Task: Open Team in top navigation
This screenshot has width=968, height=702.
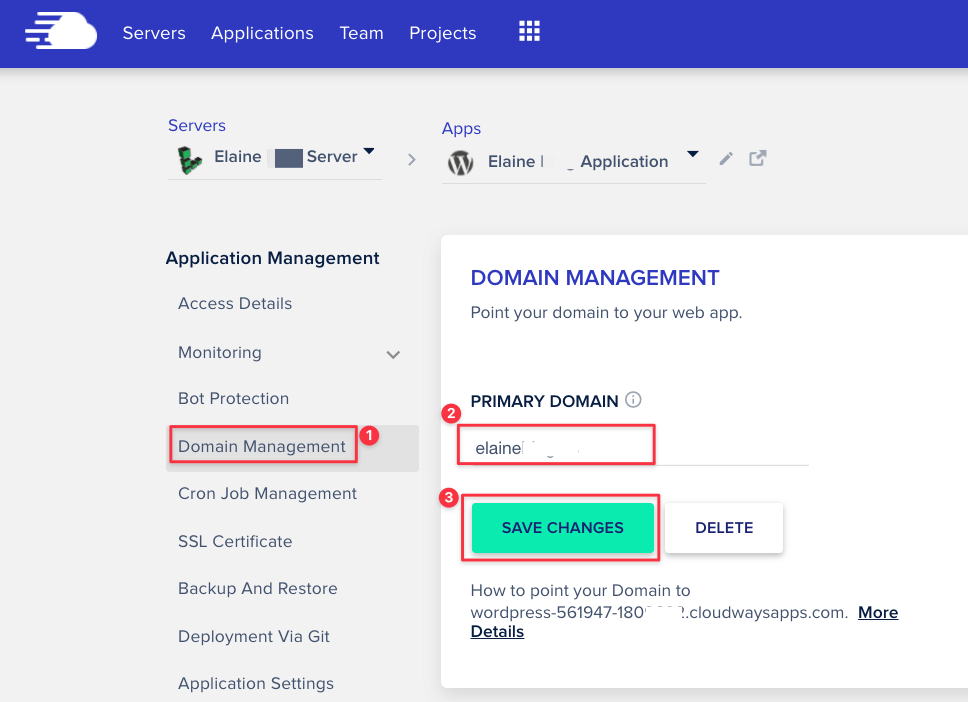Action: tap(361, 33)
